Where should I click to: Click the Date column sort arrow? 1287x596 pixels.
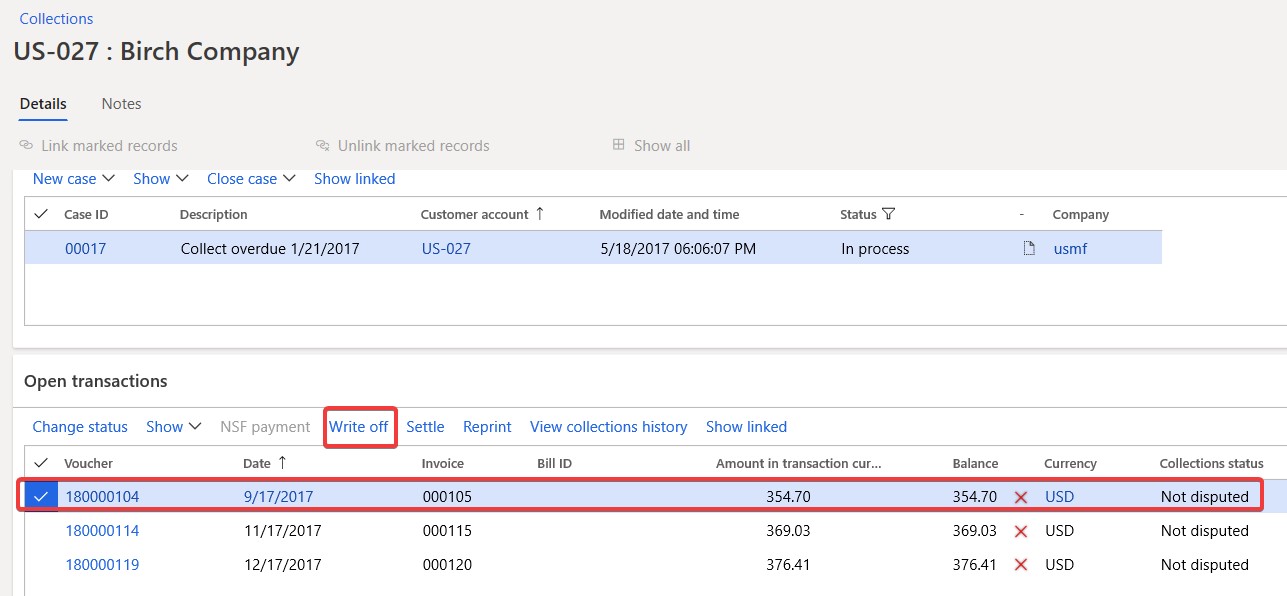click(283, 463)
